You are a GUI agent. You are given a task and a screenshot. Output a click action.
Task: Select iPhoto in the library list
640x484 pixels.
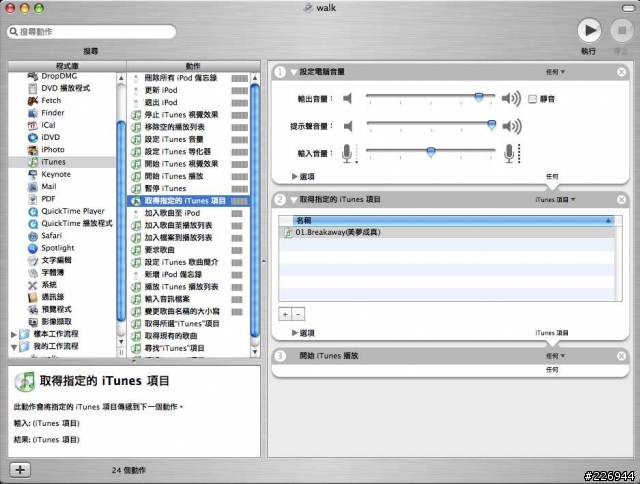(53, 149)
